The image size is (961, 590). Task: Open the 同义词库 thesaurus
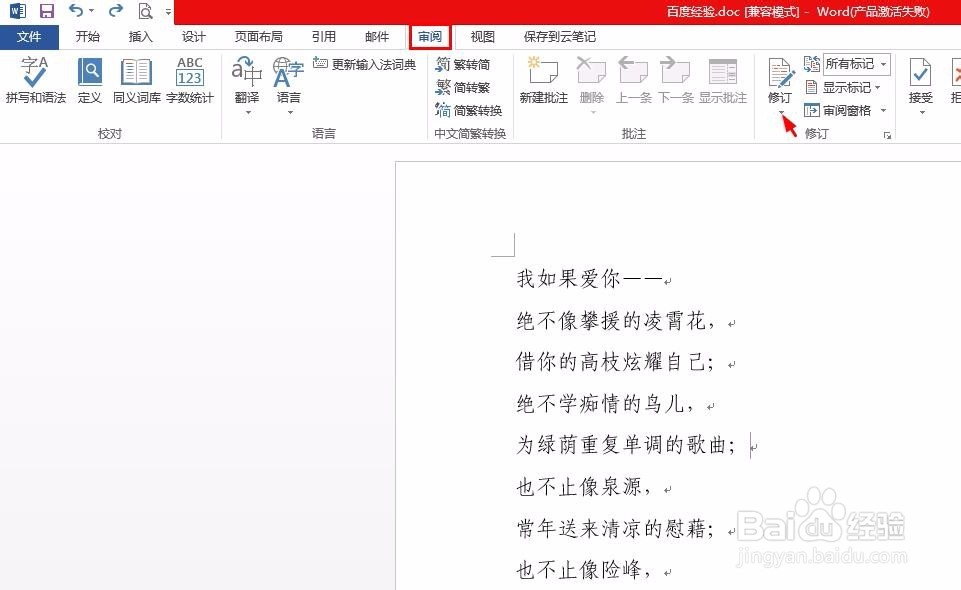pos(137,80)
